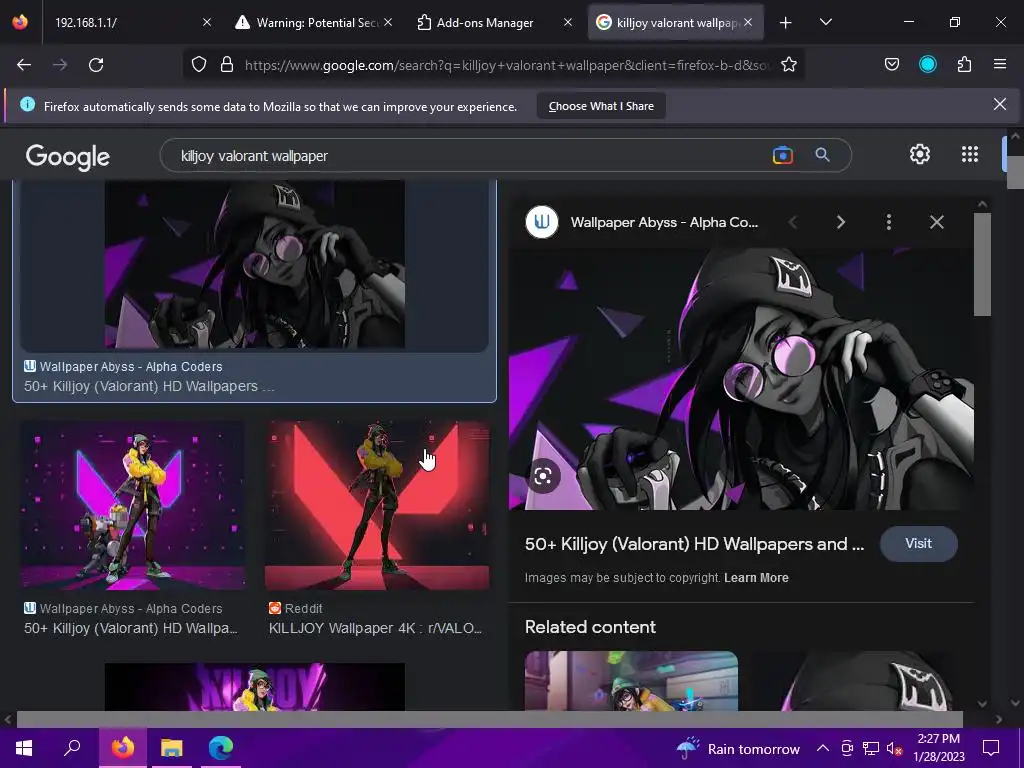Click the preview panel vertical scrollbar
Image resolution: width=1024 pixels, height=768 pixels.
[x=982, y=264]
